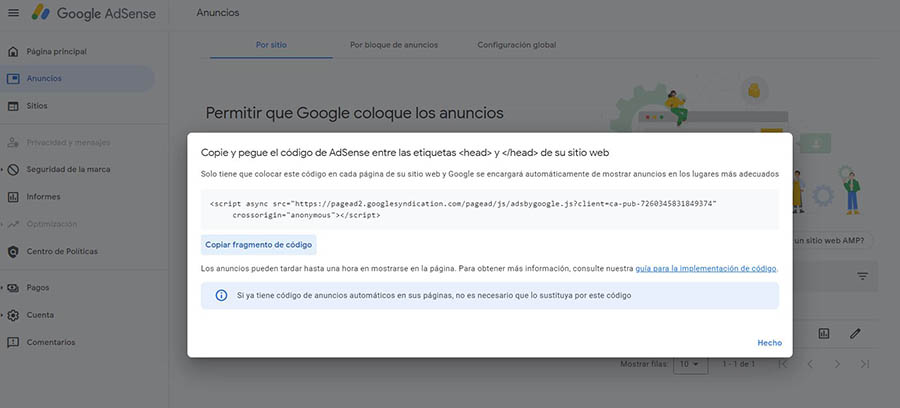Click the filter icon in table header
This screenshot has width=900, height=408.
click(x=861, y=276)
